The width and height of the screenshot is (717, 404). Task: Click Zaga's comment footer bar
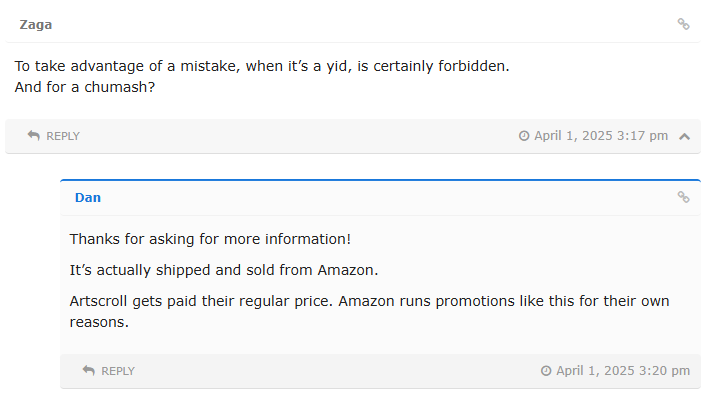tap(353, 136)
